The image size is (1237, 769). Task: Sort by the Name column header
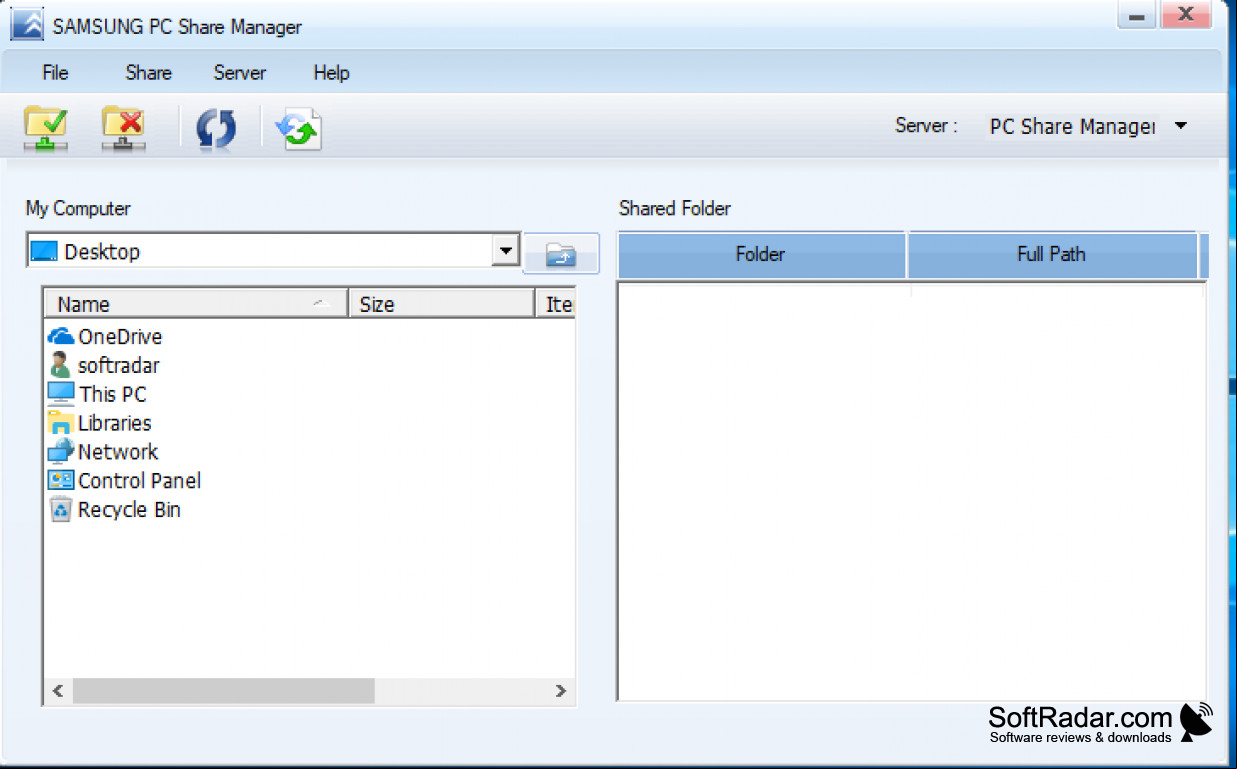coord(195,304)
